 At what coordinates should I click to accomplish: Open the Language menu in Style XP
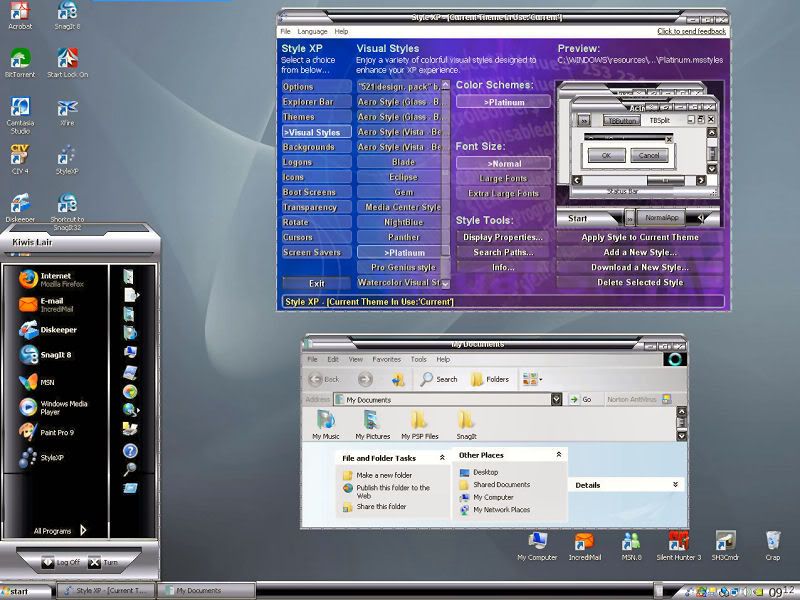coord(312,31)
